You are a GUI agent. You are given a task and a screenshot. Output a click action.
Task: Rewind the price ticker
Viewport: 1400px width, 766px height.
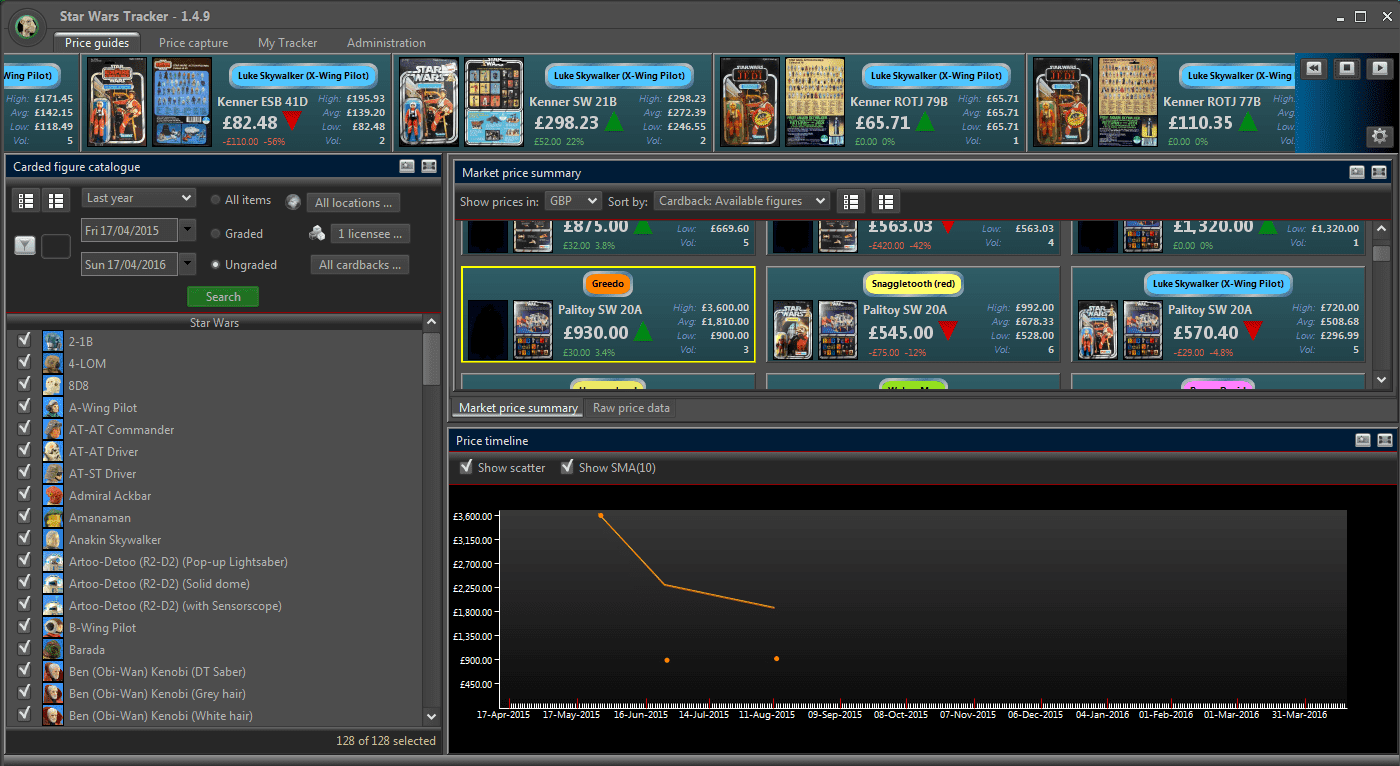tap(1314, 68)
